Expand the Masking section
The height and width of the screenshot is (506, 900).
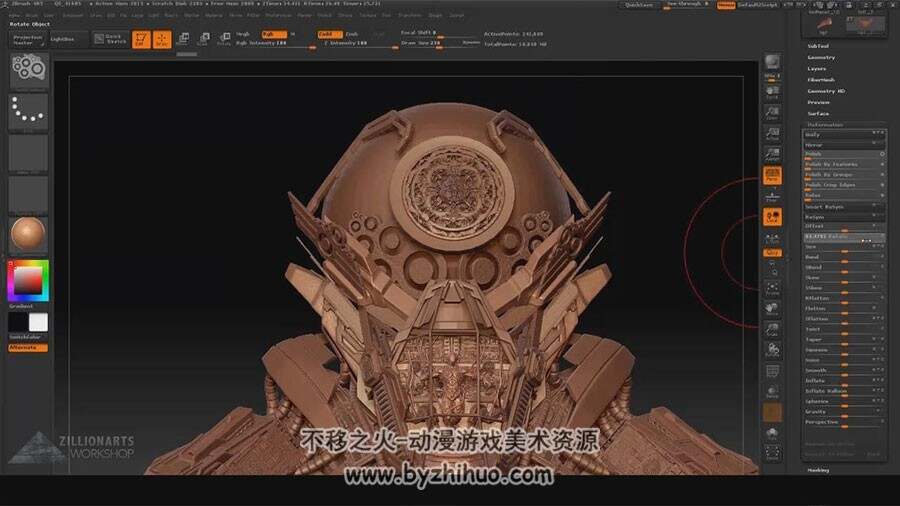[x=818, y=470]
